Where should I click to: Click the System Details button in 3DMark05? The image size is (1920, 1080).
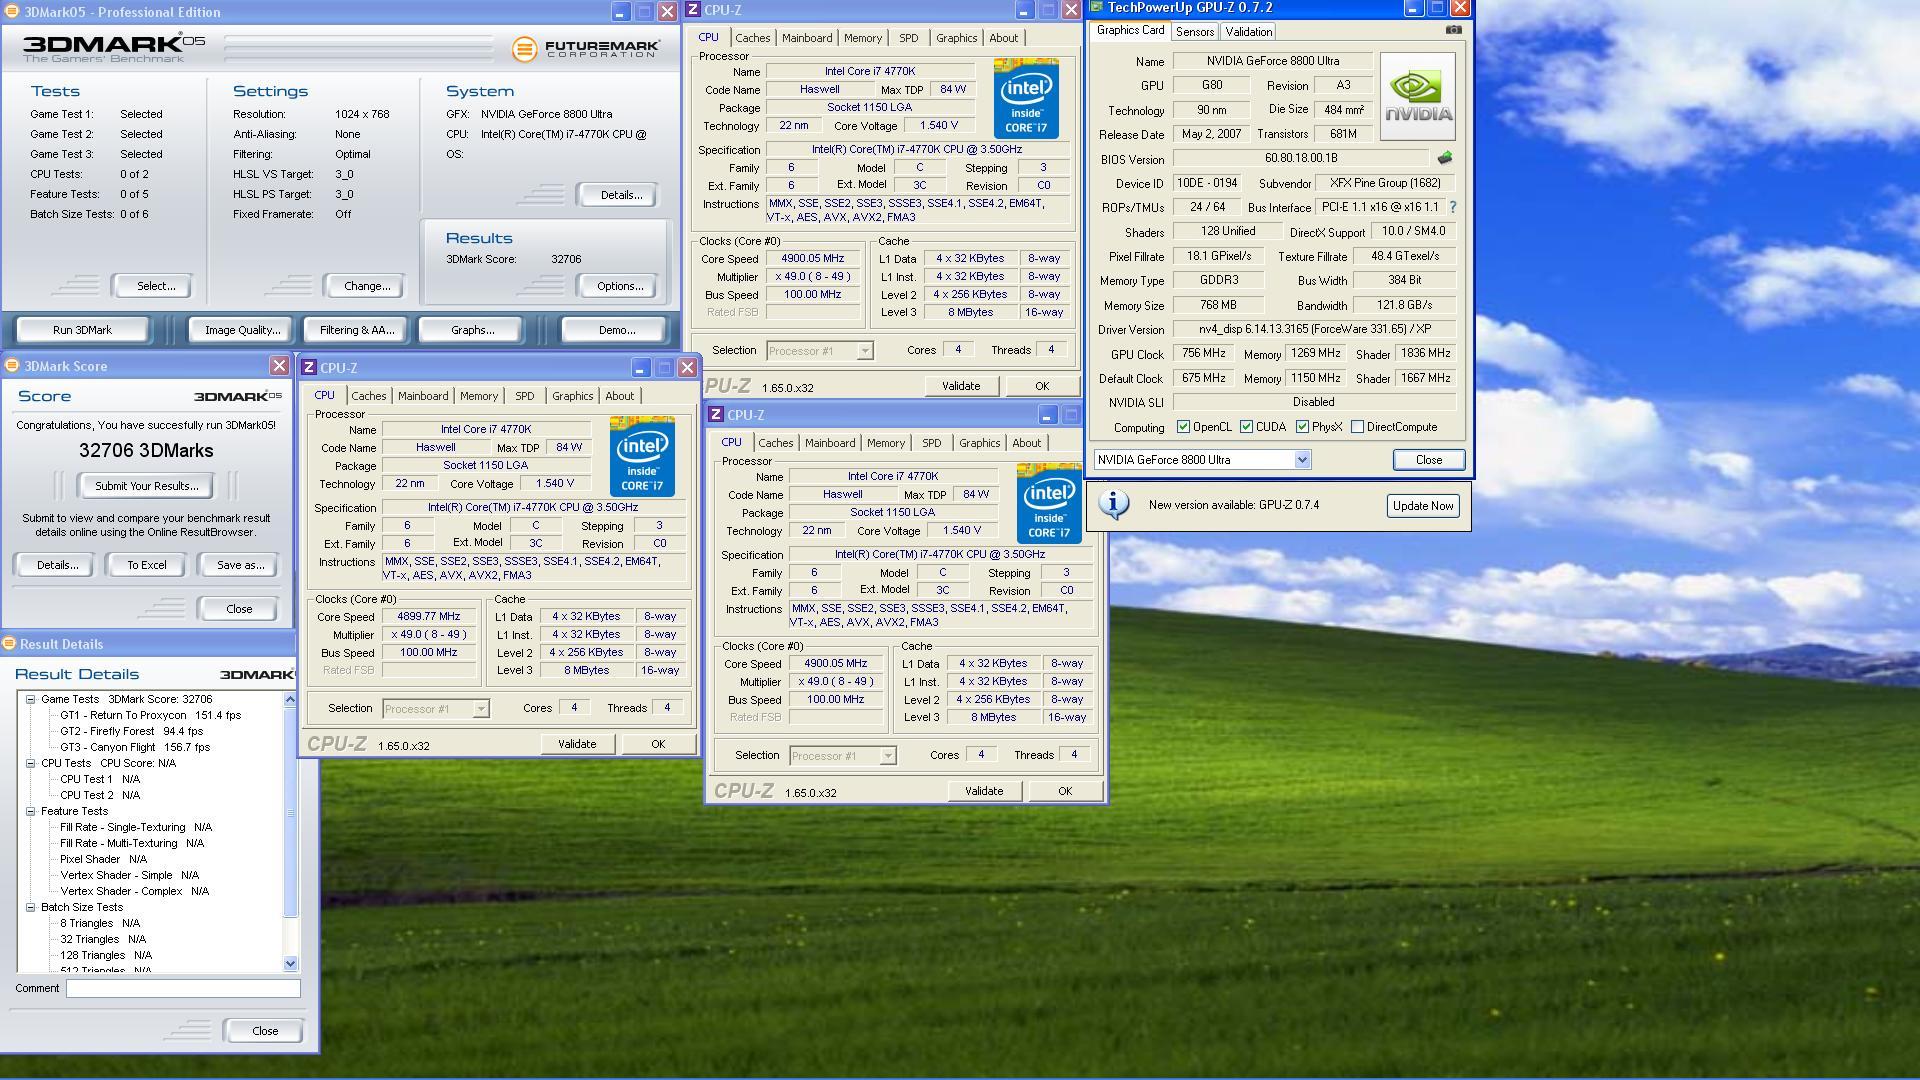point(620,195)
